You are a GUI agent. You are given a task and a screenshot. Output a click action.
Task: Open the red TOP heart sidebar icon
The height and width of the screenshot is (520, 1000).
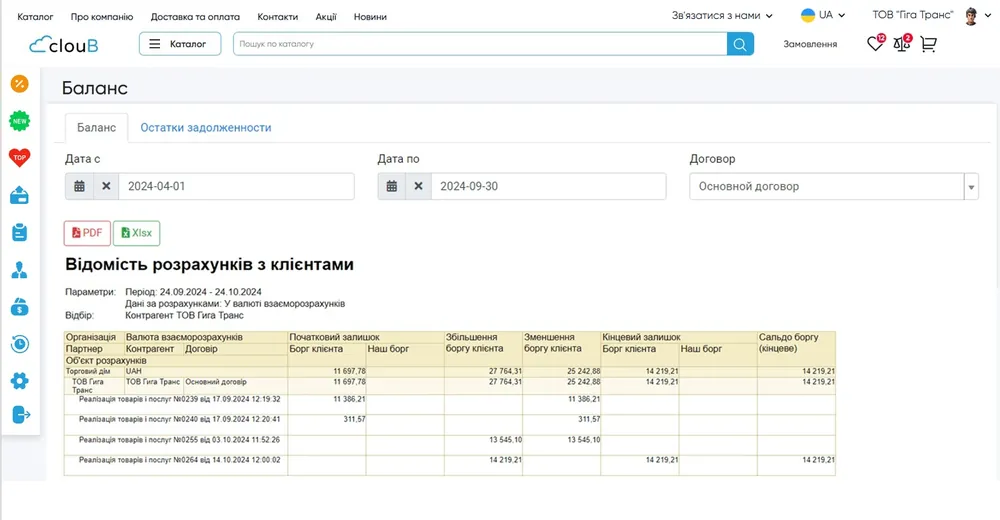pyautogui.click(x=20, y=158)
